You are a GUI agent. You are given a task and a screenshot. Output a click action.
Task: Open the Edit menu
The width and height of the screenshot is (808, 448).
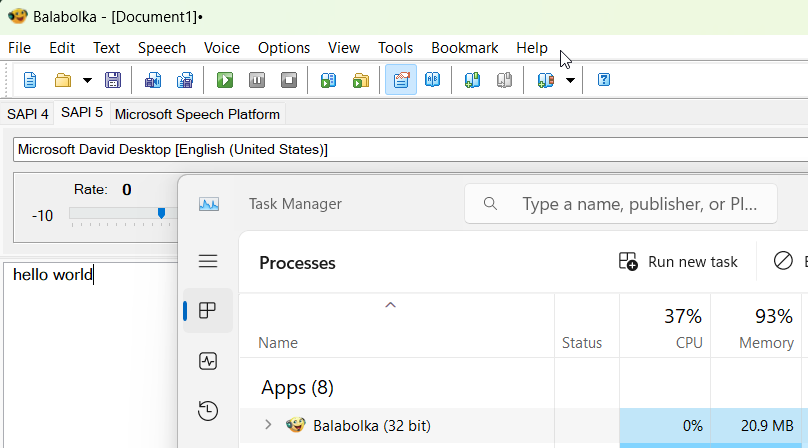pyautogui.click(x=62, y=48)
